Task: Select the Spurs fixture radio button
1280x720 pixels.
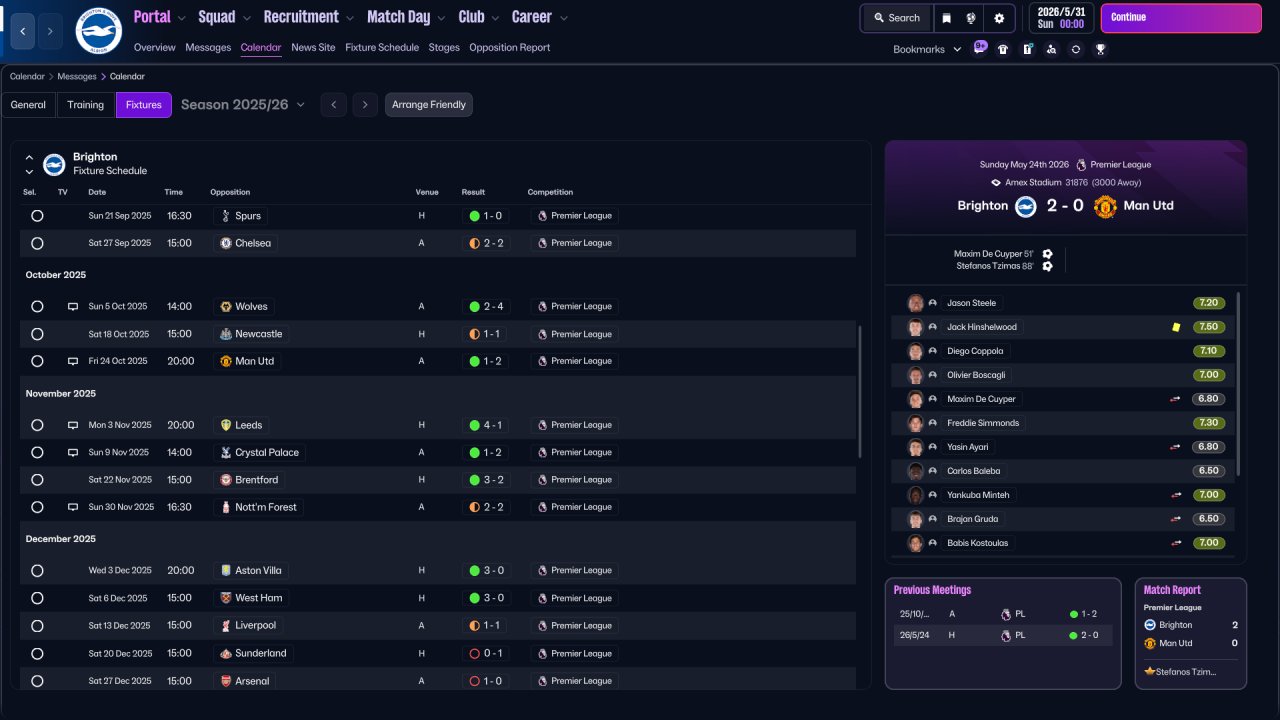Action: (x=37, y=216)
